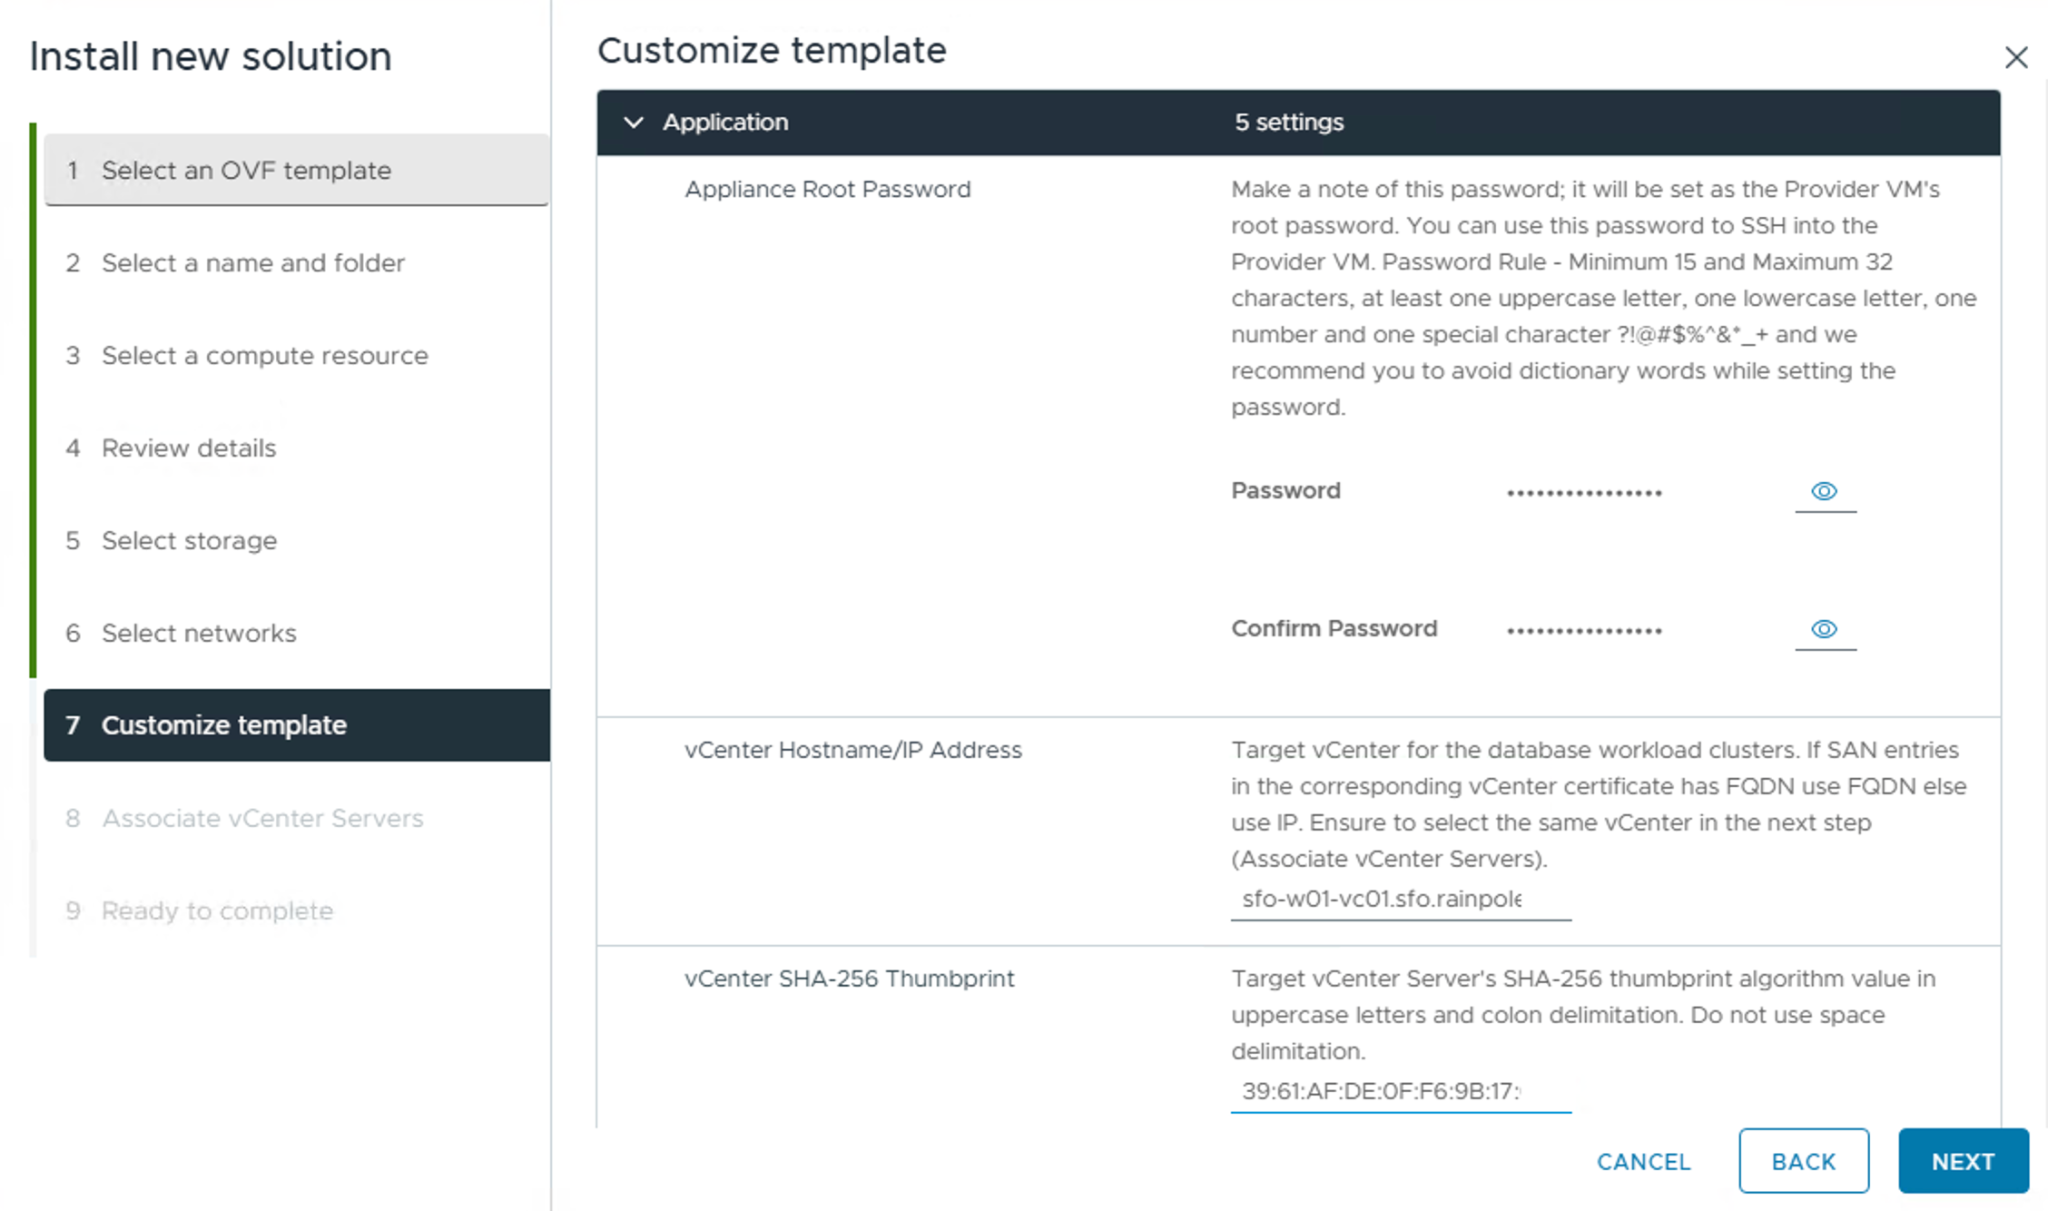Select step 7 Customize template
The width and height of the screenshot is (2048, 1211).
pos(224,725)
